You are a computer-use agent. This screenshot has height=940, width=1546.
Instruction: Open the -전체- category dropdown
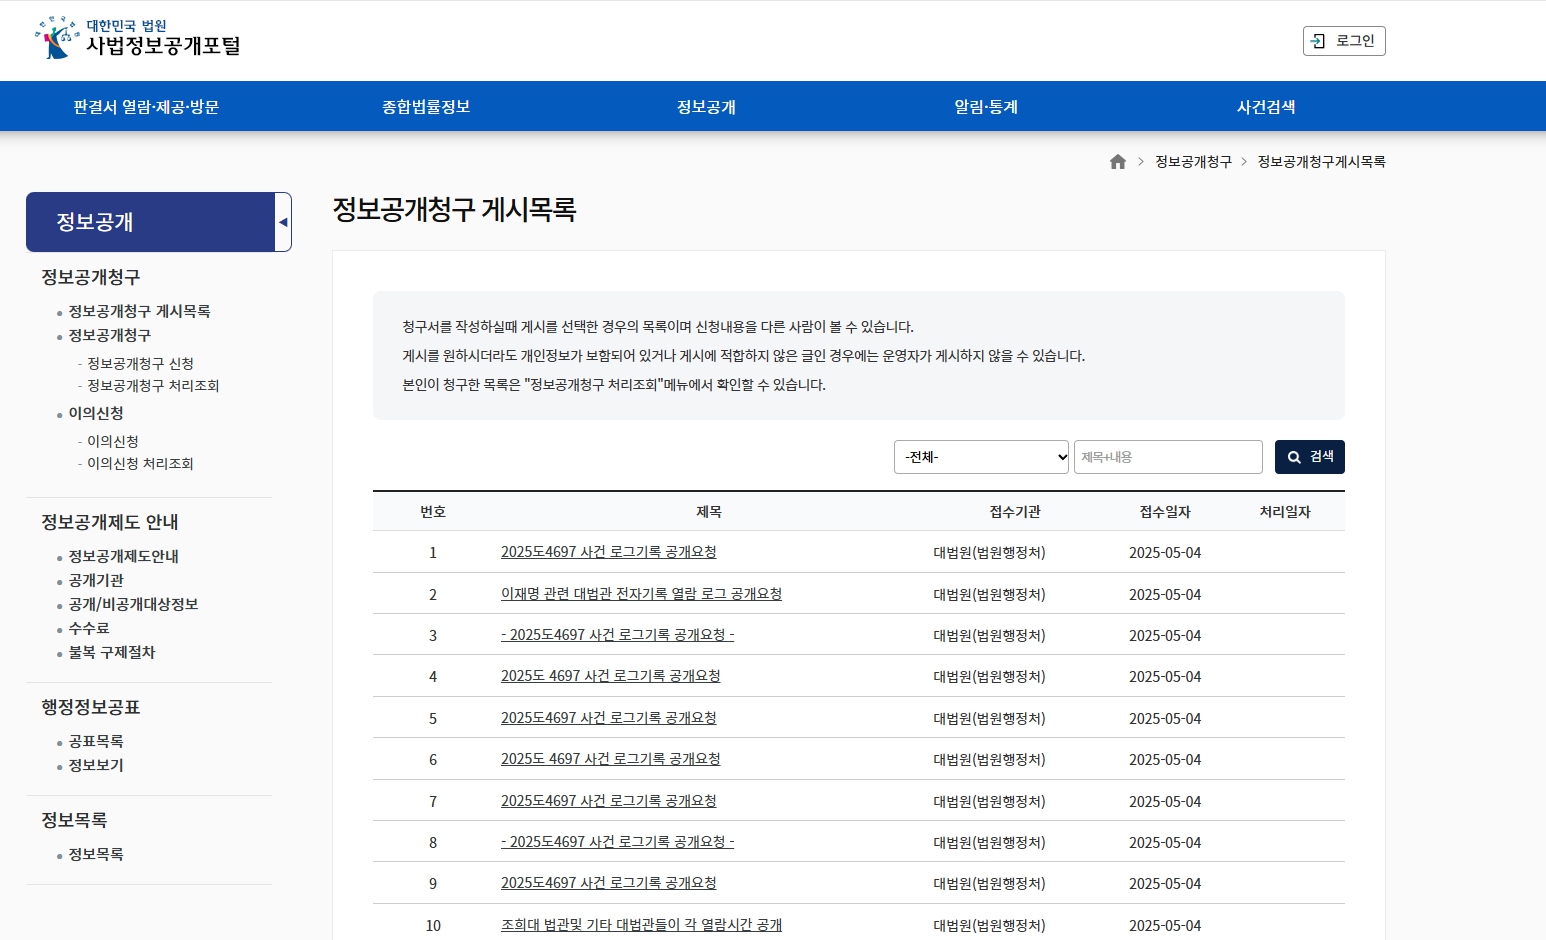[x=980, y=456]
